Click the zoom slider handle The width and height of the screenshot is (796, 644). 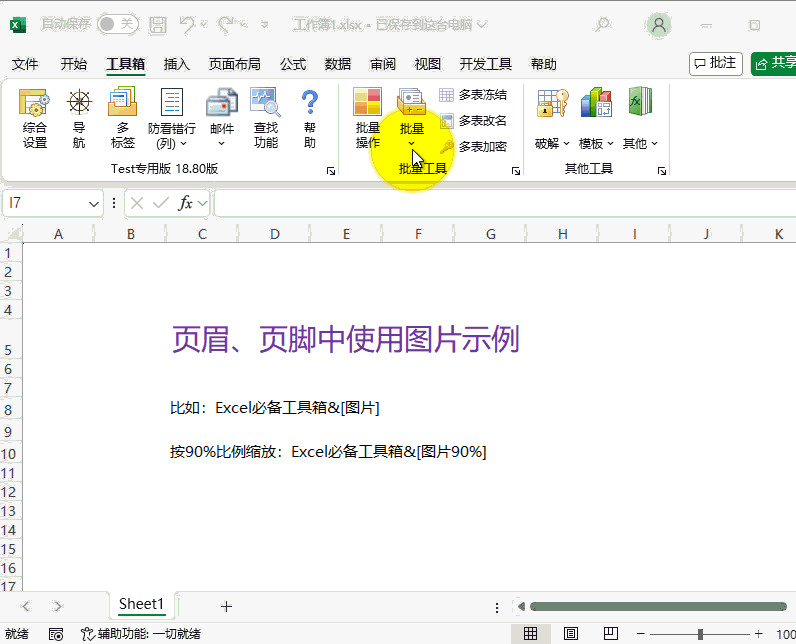700,634
